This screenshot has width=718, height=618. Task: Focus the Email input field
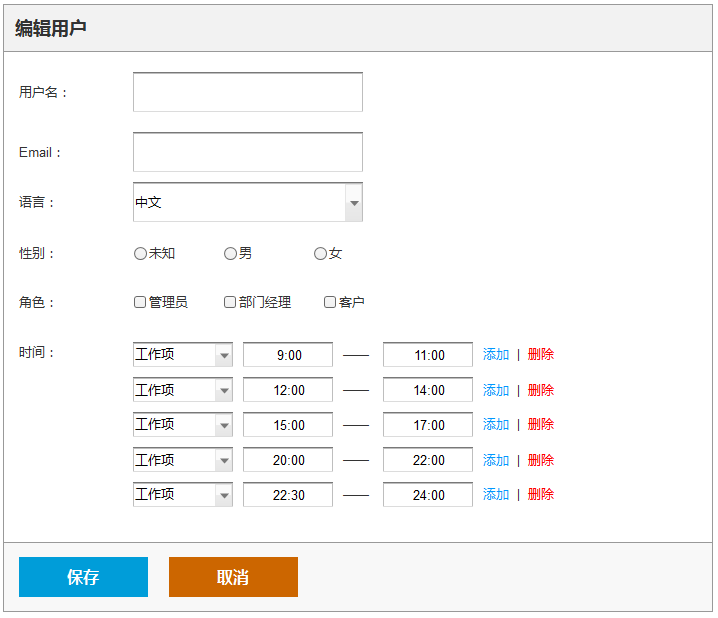tap(248, 152)
